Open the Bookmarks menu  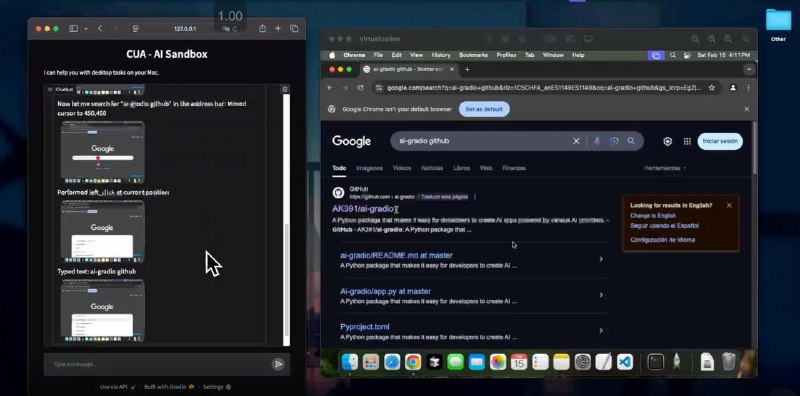click(x=473, y=55)
